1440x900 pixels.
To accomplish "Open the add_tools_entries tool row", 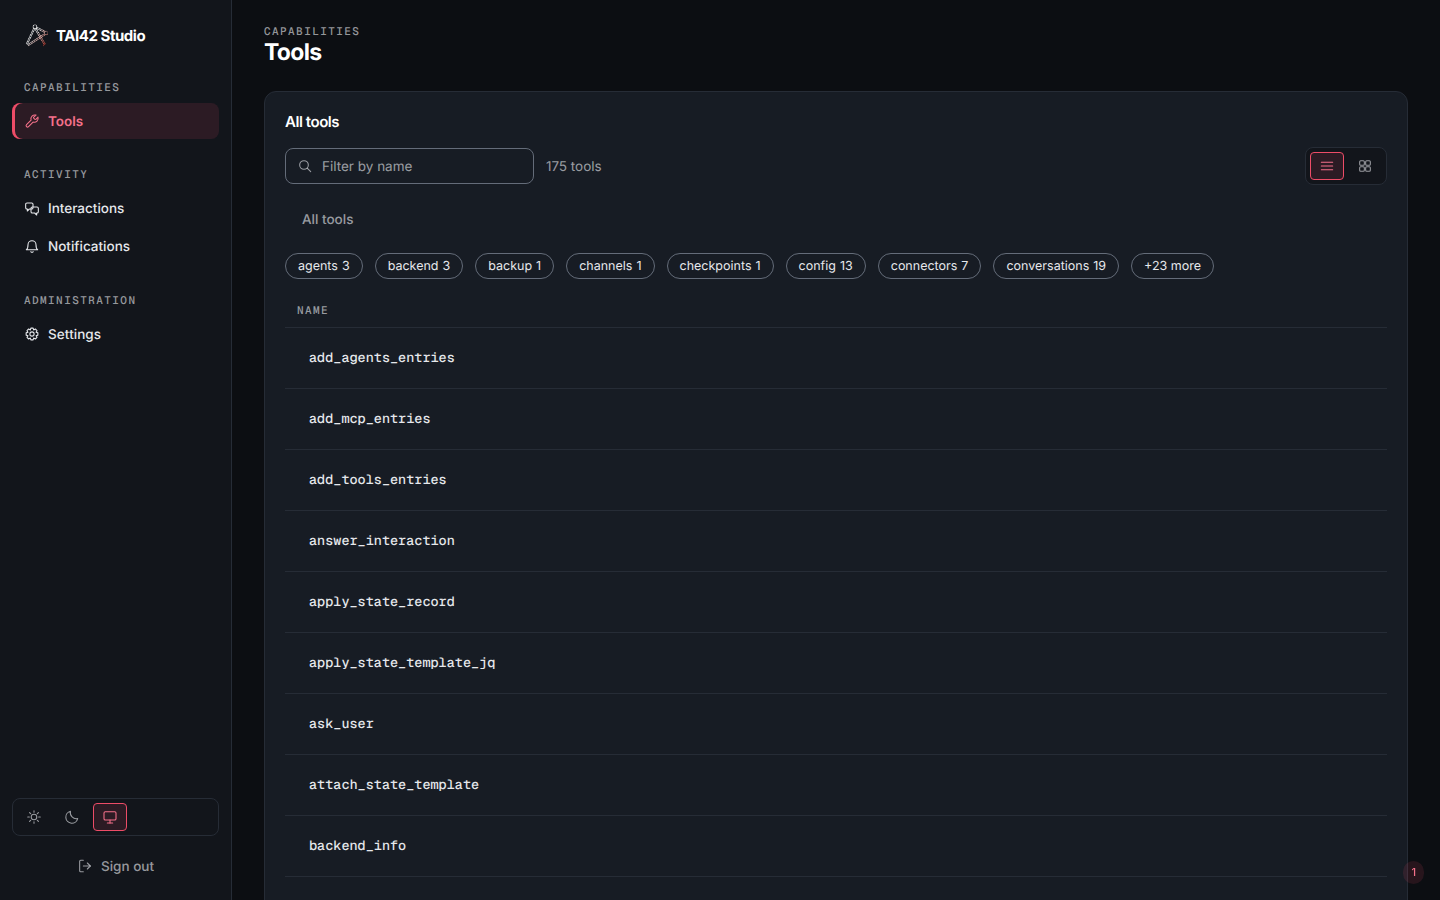I will coord(836,480).
